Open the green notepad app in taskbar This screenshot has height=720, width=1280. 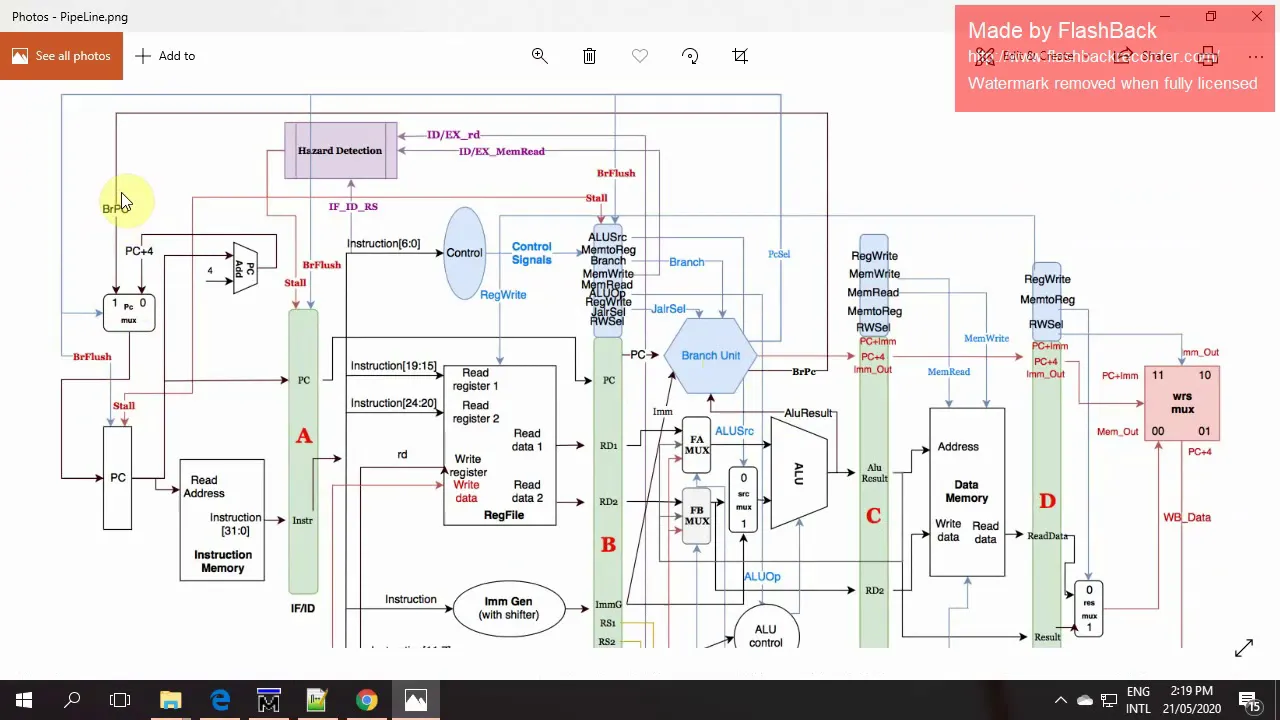coord(317,700)
